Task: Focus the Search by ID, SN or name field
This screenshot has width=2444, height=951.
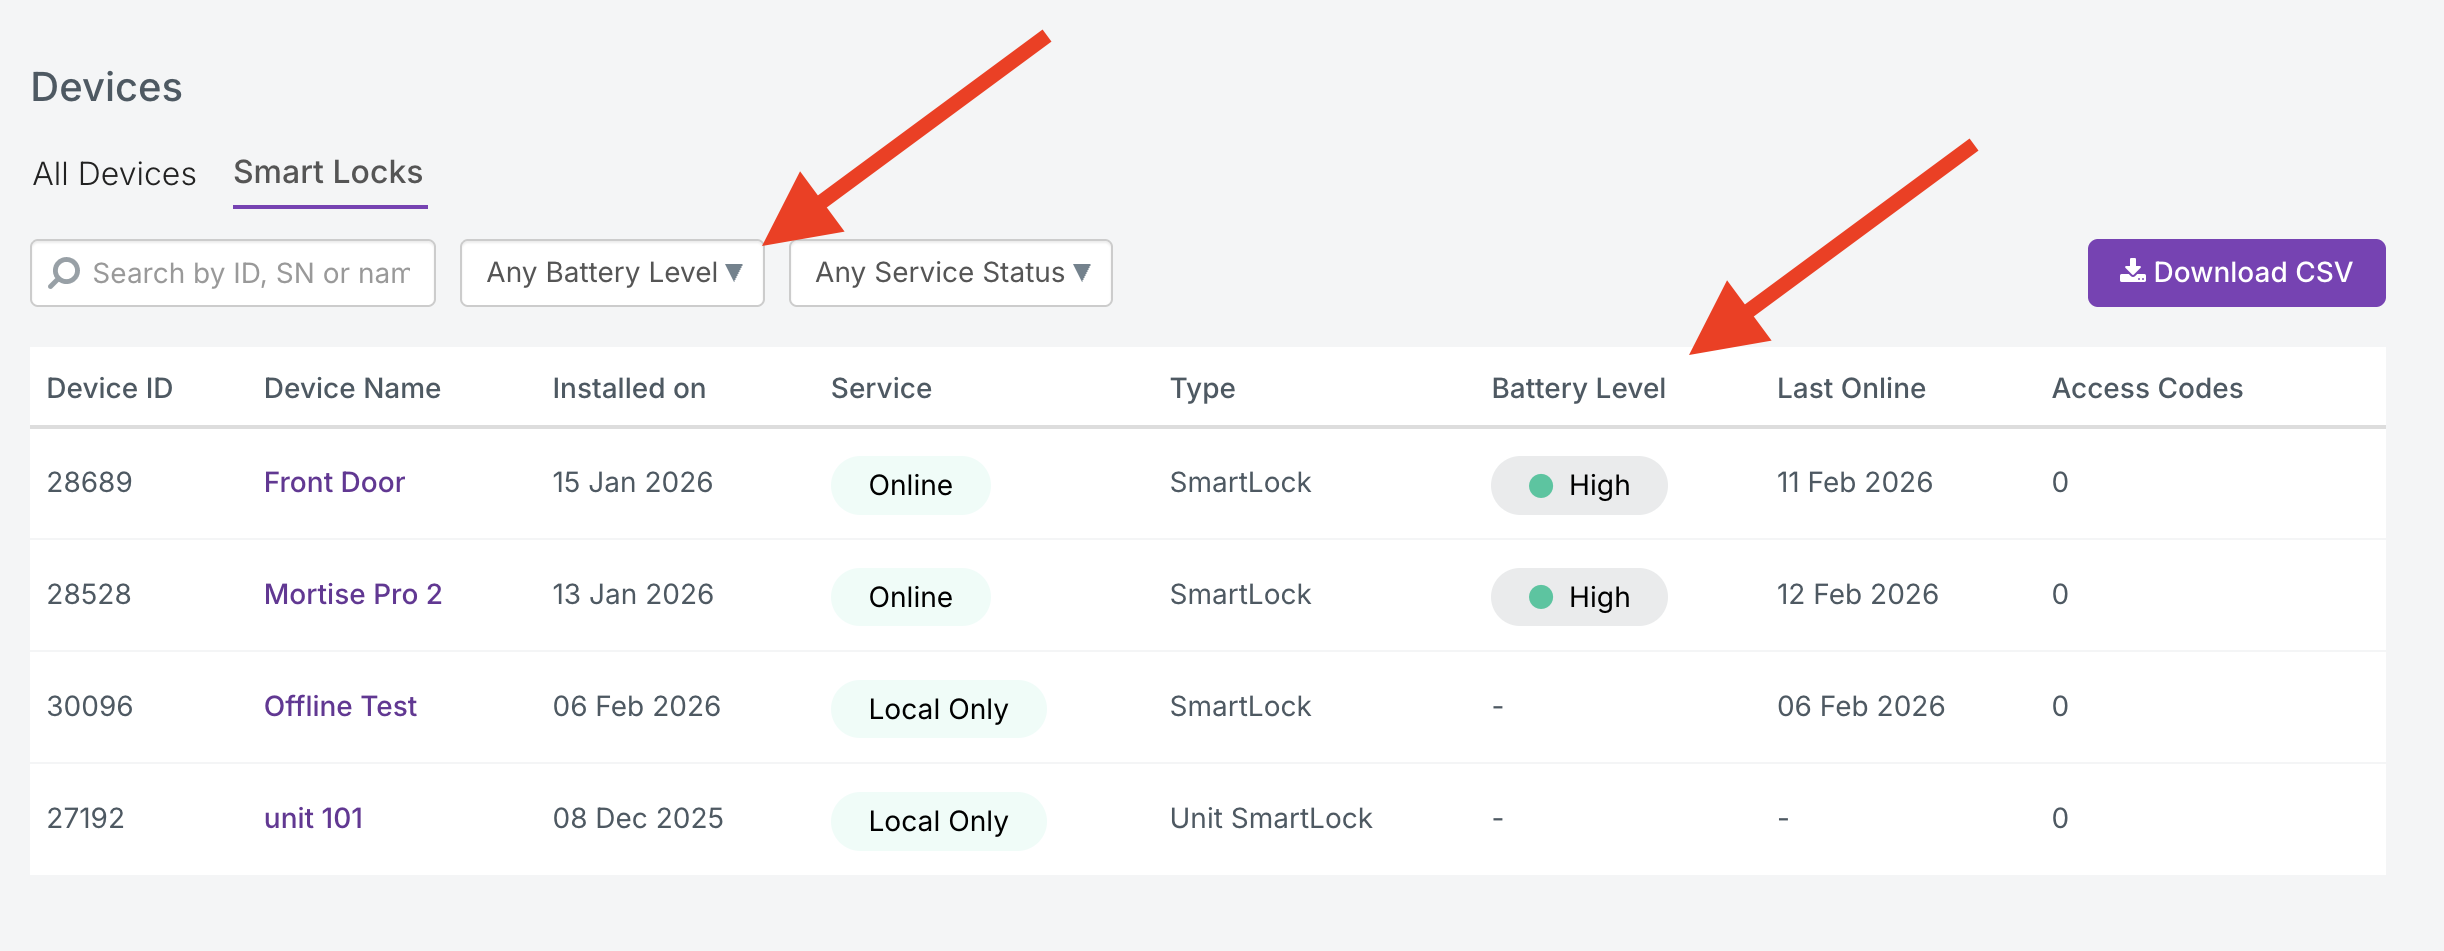Action: coord(252,273)
